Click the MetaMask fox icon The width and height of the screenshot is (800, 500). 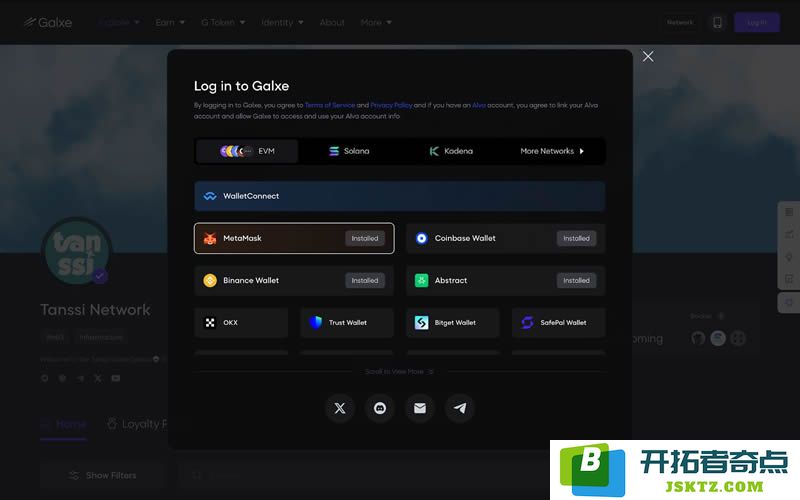tap(210, 238)
